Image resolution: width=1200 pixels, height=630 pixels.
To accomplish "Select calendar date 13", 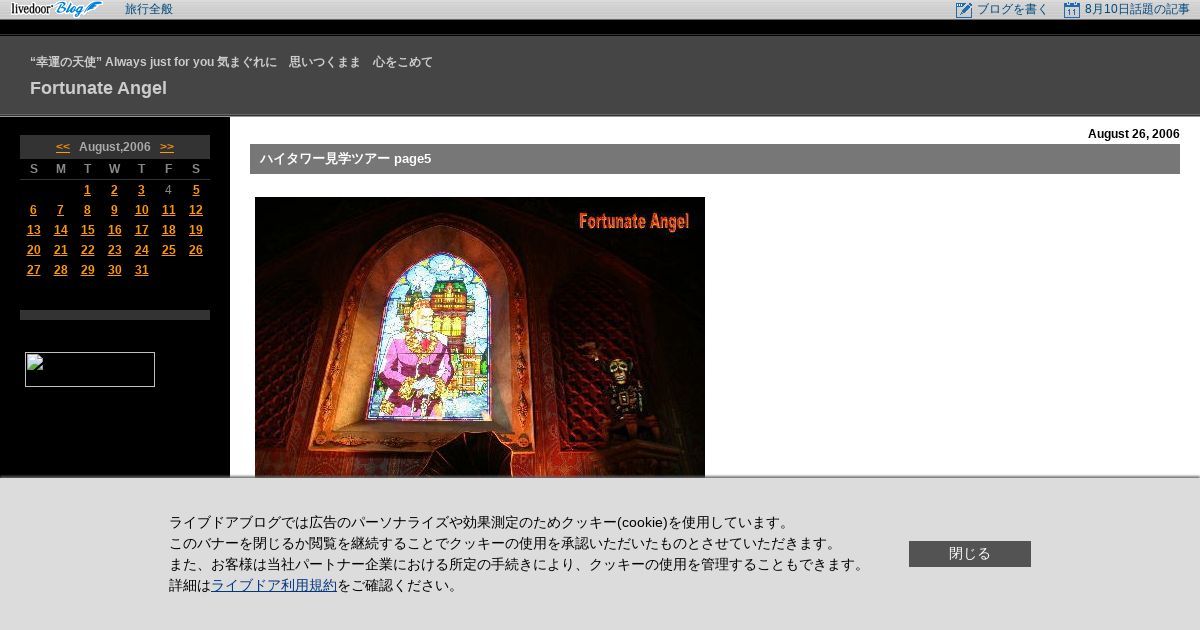I will click(33, 230).
